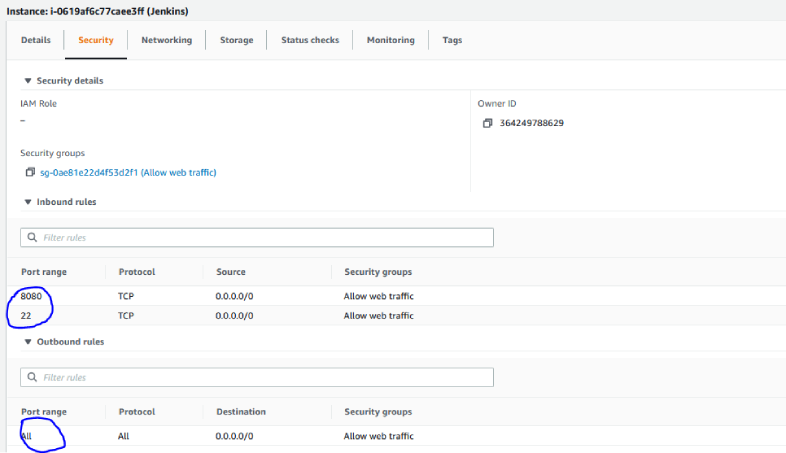Viewport: 786px width, 453px height.
Task: Open security group sg-0ae81e22d4f53d2f1 link
Action: point(128,172)
